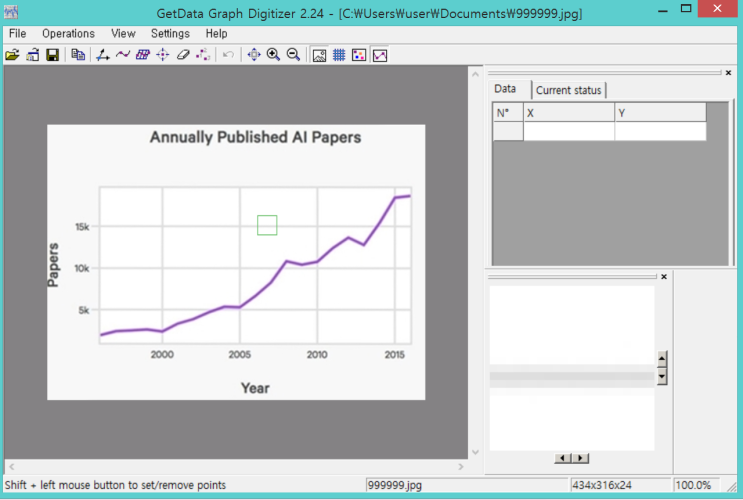
Task: Click the 15k y-axis label
Action: tap(82, 227)
